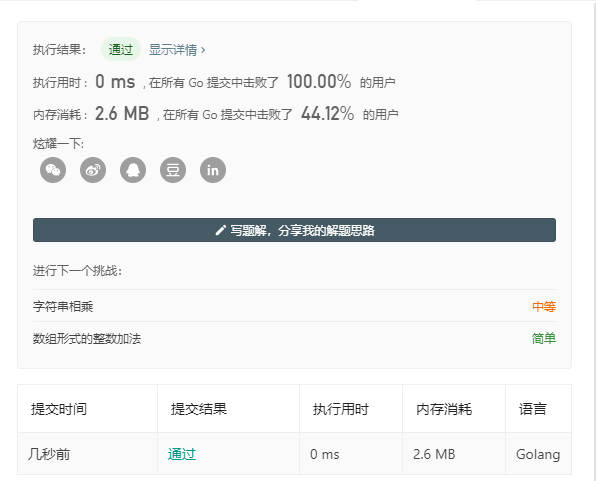Click 提交时间 column header

(x=59, y=409)
